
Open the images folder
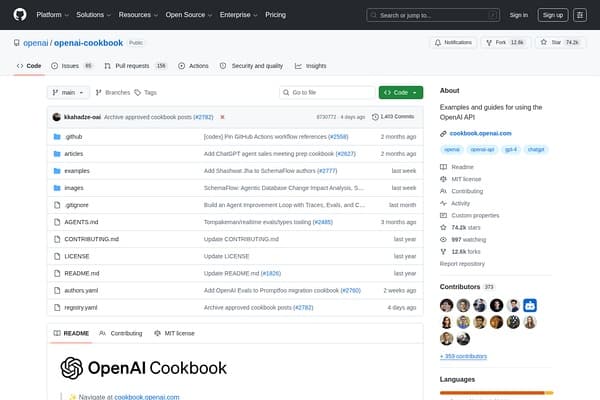(x=74, y=188)
